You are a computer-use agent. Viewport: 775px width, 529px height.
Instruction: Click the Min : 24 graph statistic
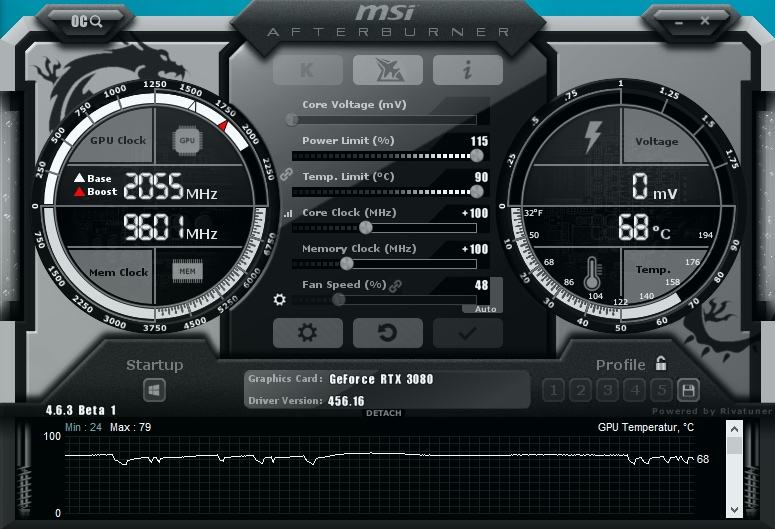coord(84,427)
